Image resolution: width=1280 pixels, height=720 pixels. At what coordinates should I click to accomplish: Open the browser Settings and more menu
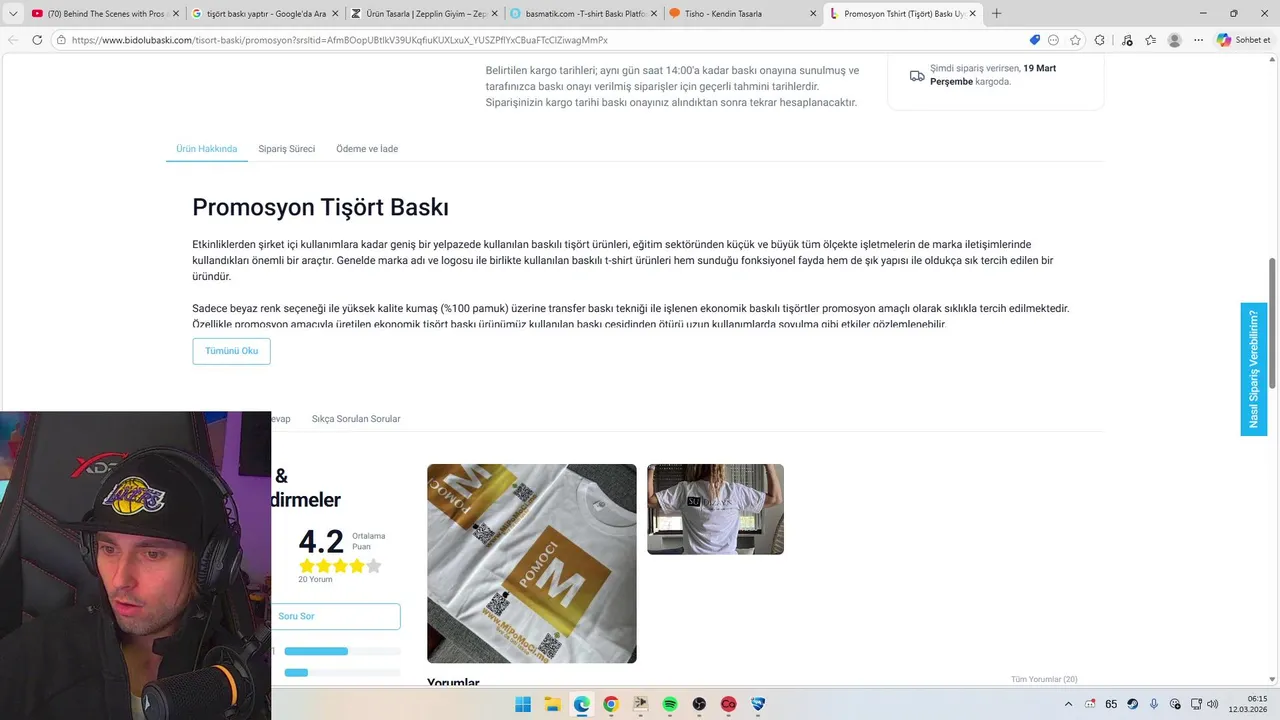click(1199, 40)
